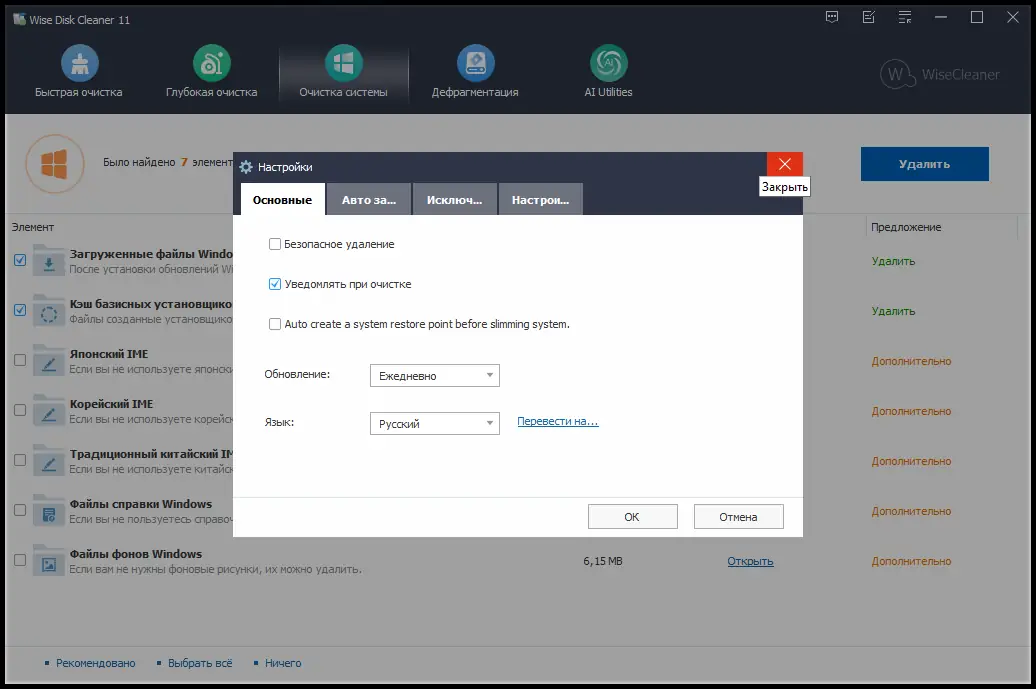
Task: Click the folder icon for Файлы фонов Windows
Action: [49, 561]
